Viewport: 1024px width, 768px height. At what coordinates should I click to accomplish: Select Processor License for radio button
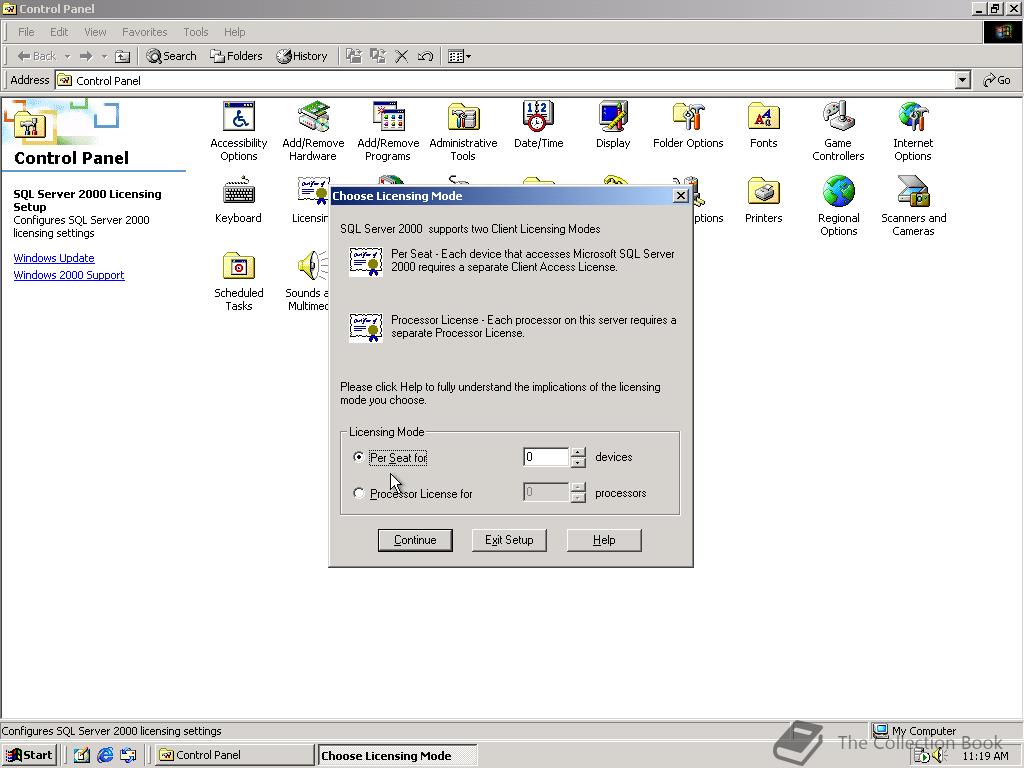click(359, 493)
